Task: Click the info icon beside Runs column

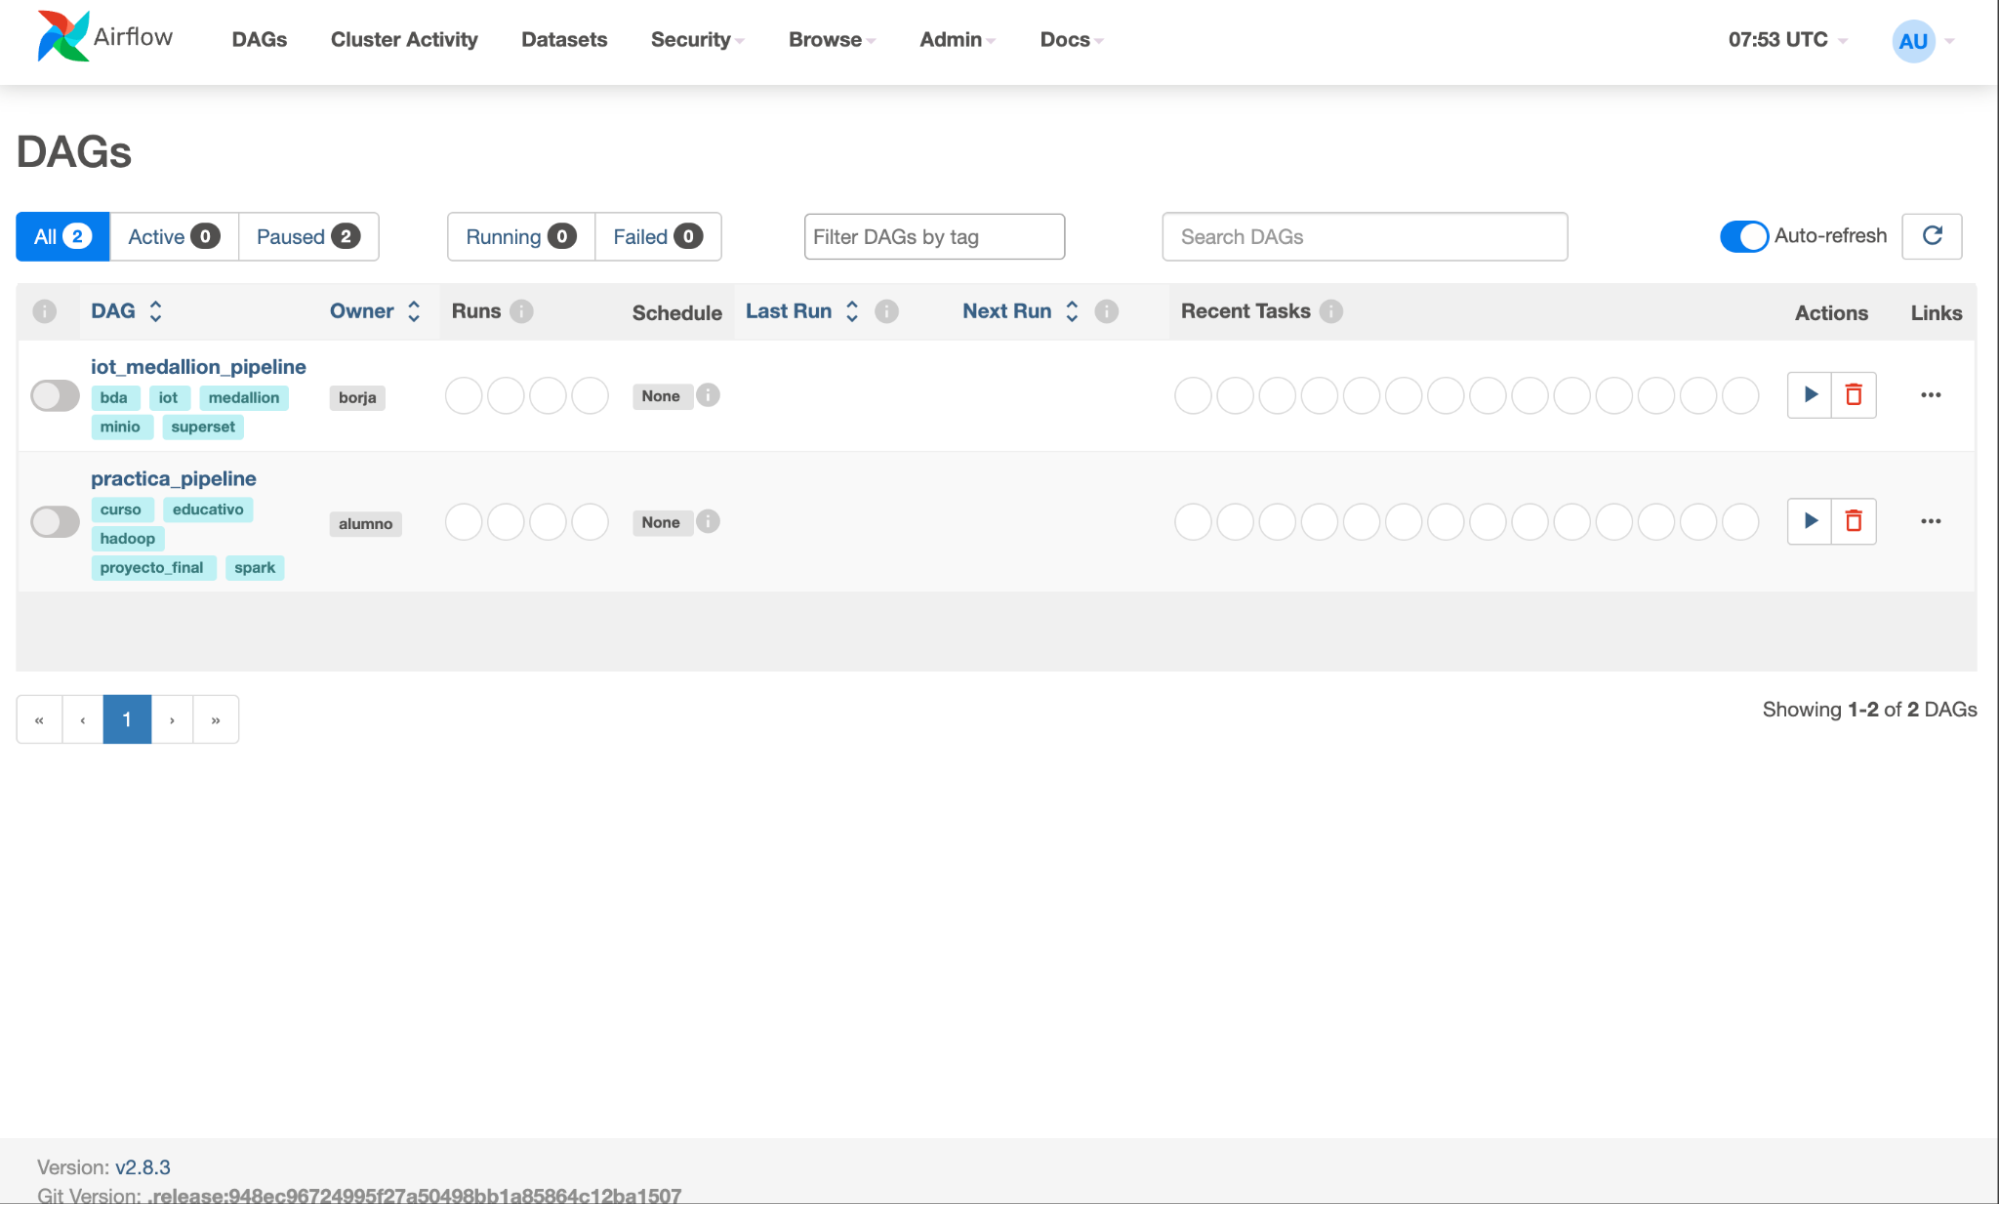Action: [x=521, y=311]
